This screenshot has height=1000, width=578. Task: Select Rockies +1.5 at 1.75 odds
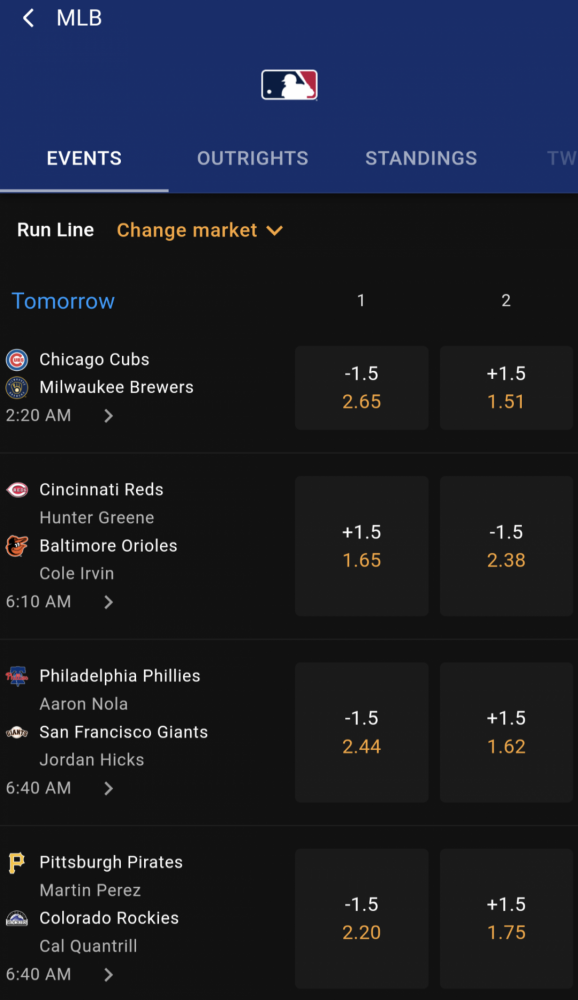(x=507, y=918)
